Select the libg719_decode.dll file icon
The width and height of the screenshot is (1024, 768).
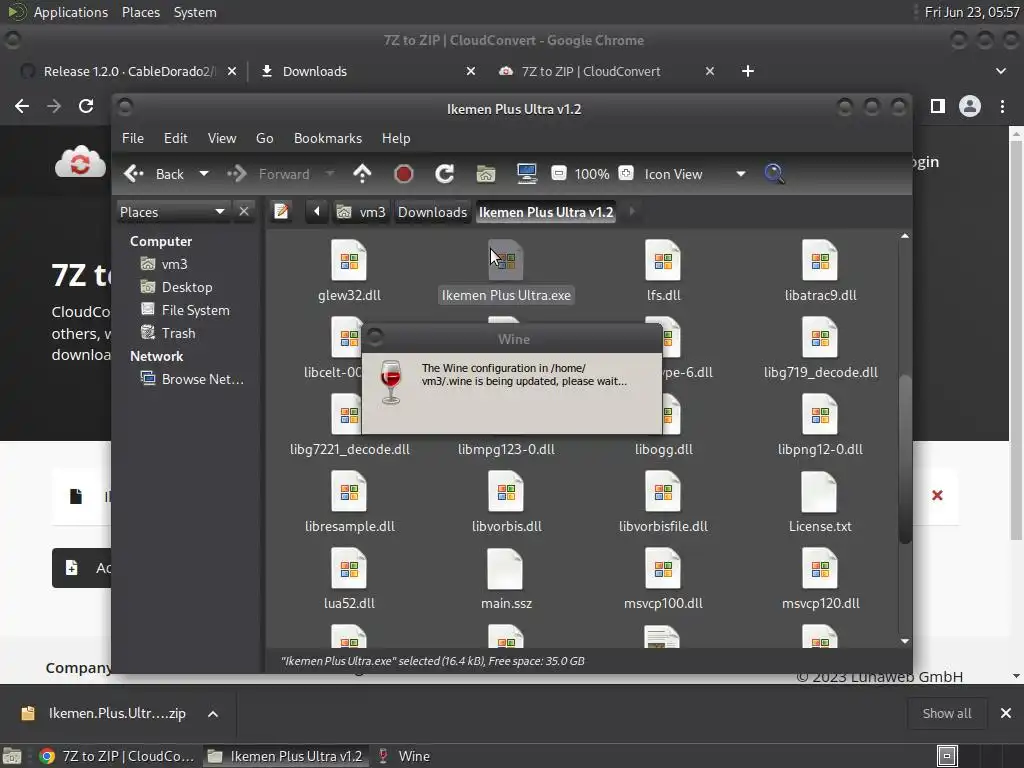[820, 337]
